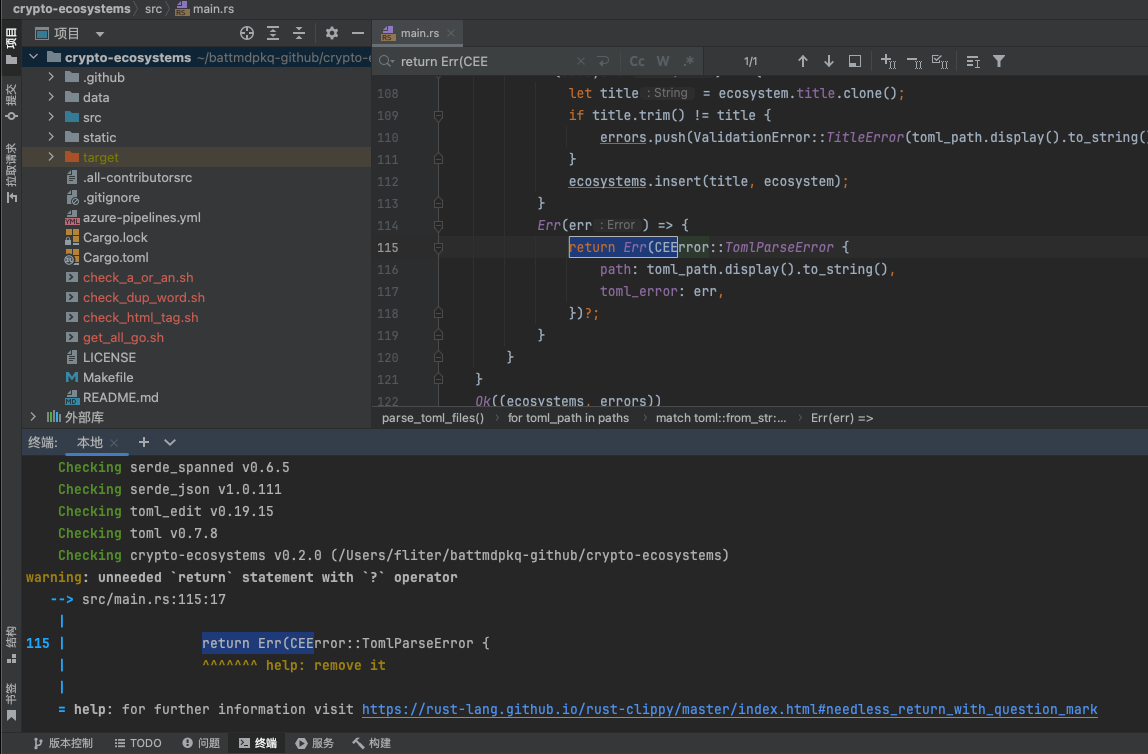Click the expand all icon in project panel
The image size is (1148, 754).
(x=273, y=33)
